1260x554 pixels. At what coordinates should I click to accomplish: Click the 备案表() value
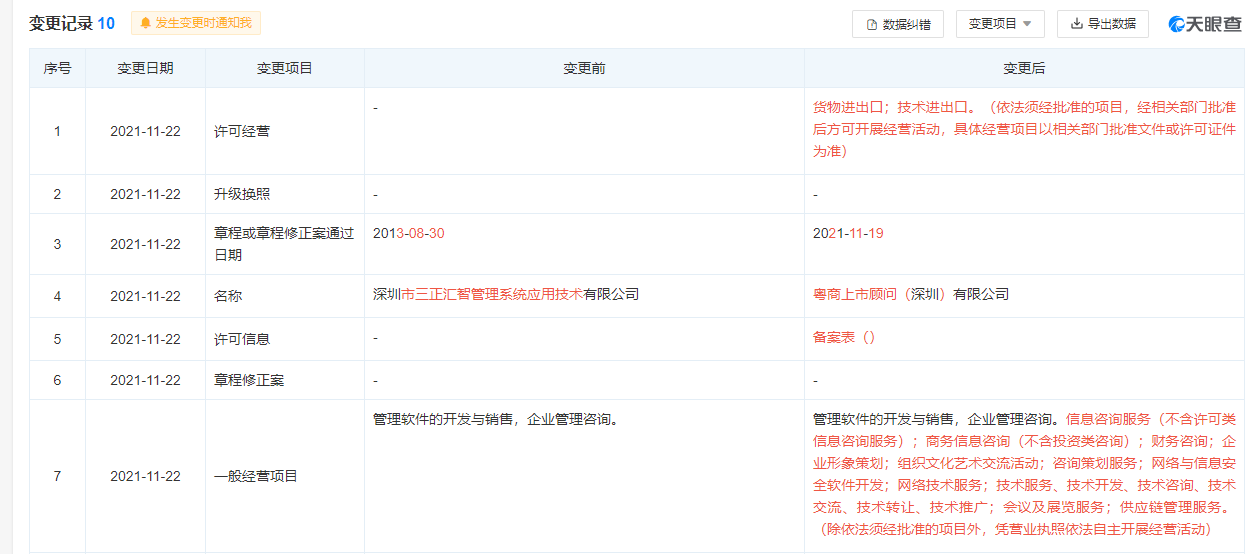pos(844,337)
